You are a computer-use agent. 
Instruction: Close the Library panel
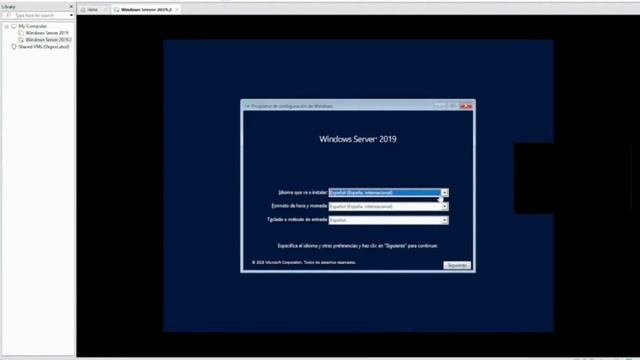tap(71, 7)
